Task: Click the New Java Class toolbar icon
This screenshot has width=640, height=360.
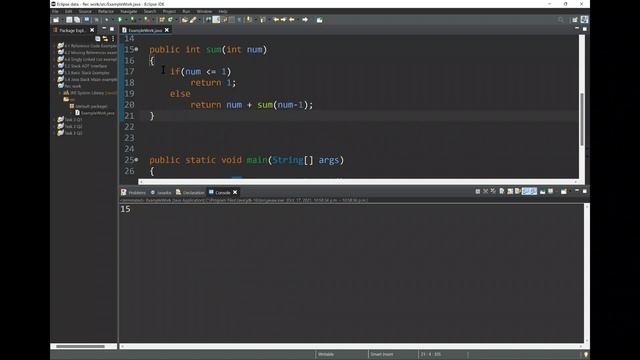Action: pyautogui.click(x=170, y=20)
